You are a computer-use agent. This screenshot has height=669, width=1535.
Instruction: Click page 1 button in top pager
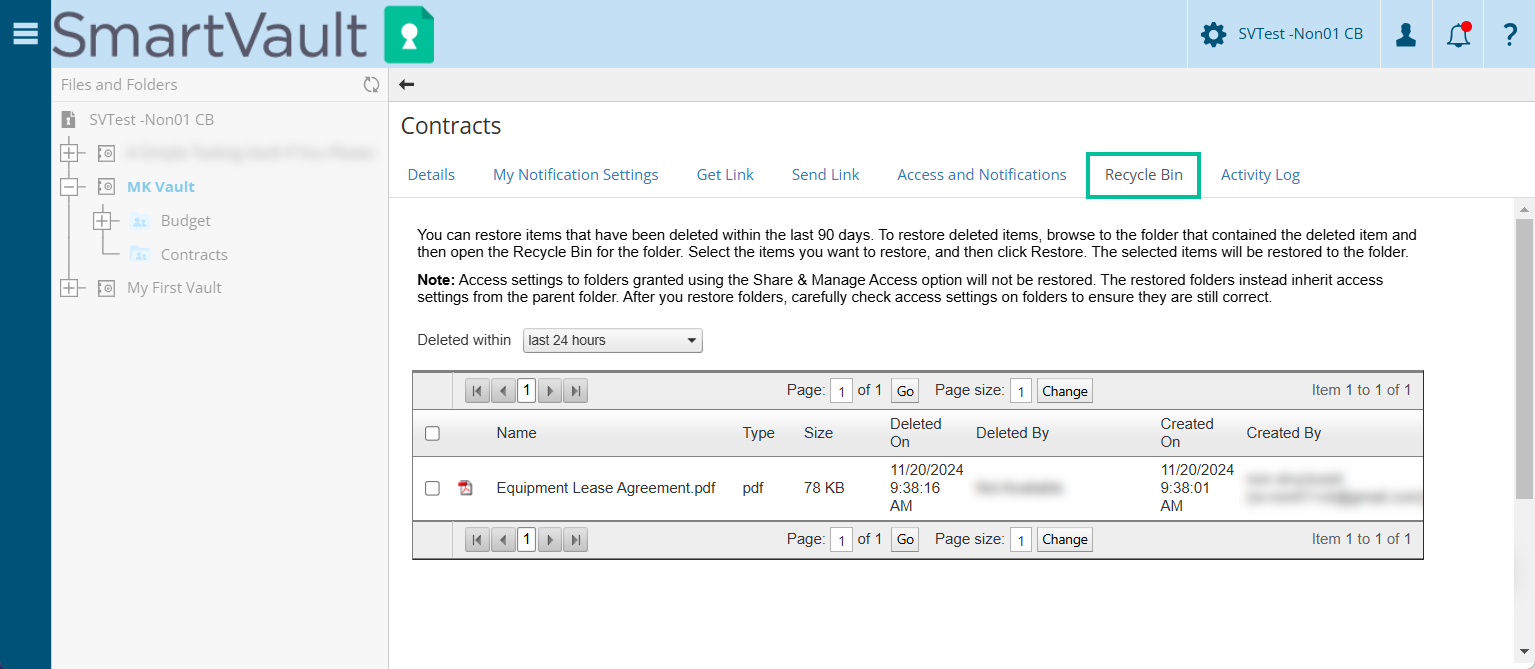pos(526,391)
